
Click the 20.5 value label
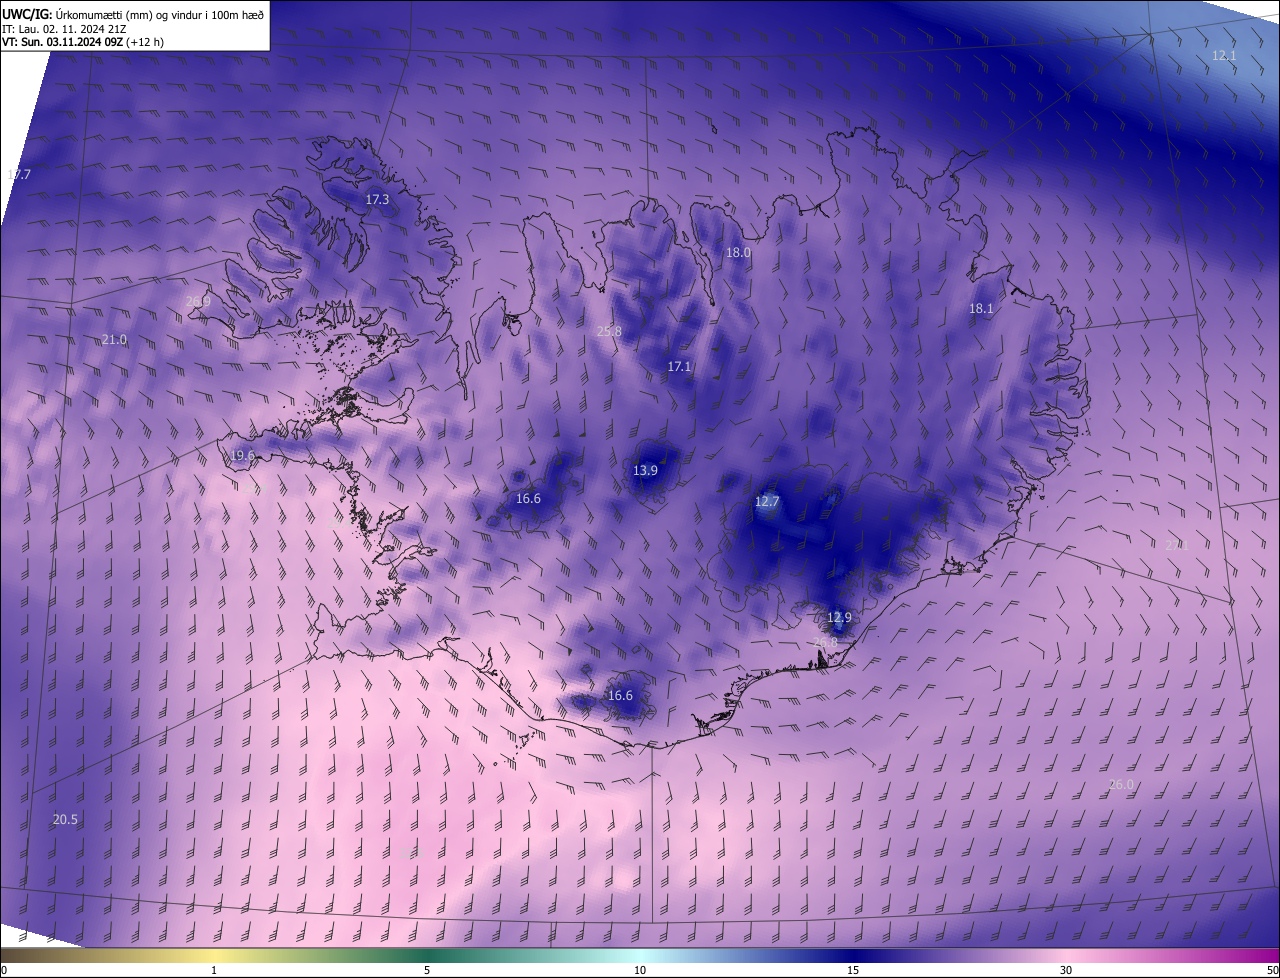click(65, 820)
